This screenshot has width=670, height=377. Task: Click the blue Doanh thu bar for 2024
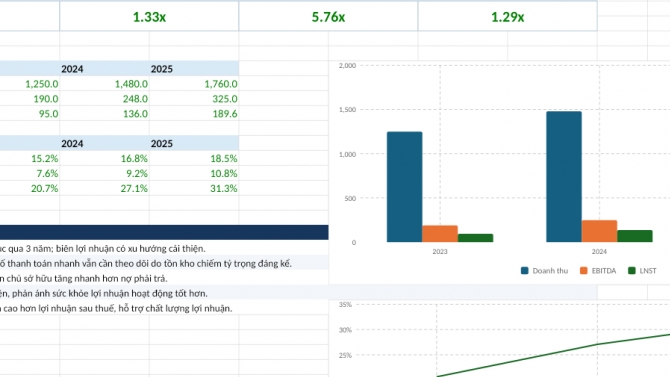click(564, 177)
